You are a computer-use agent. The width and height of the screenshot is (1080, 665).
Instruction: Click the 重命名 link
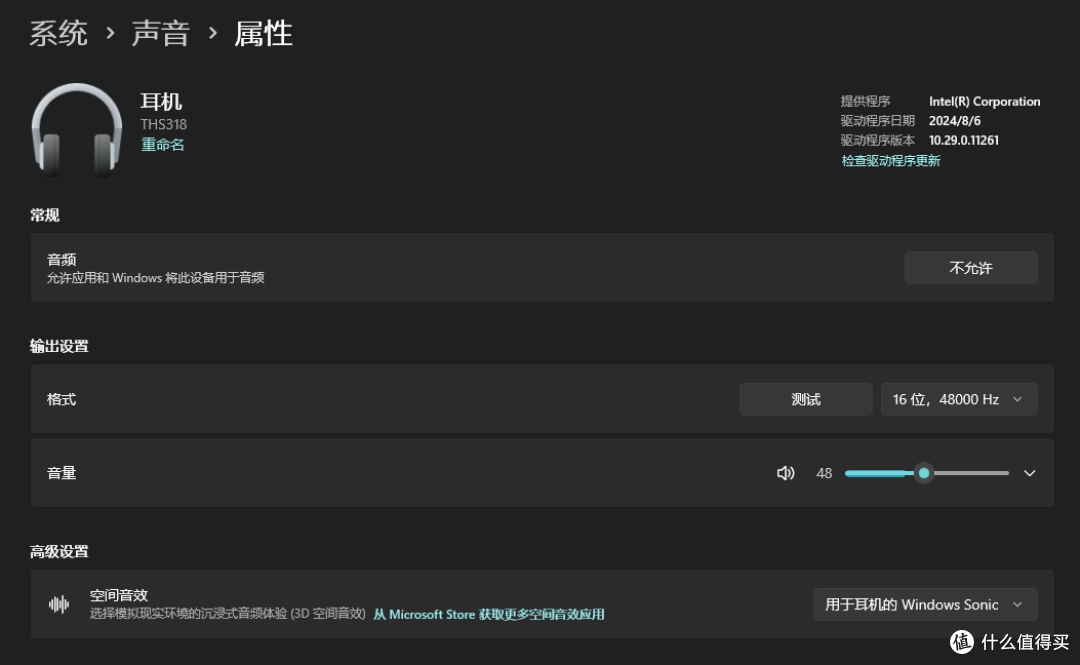[163, 145]
